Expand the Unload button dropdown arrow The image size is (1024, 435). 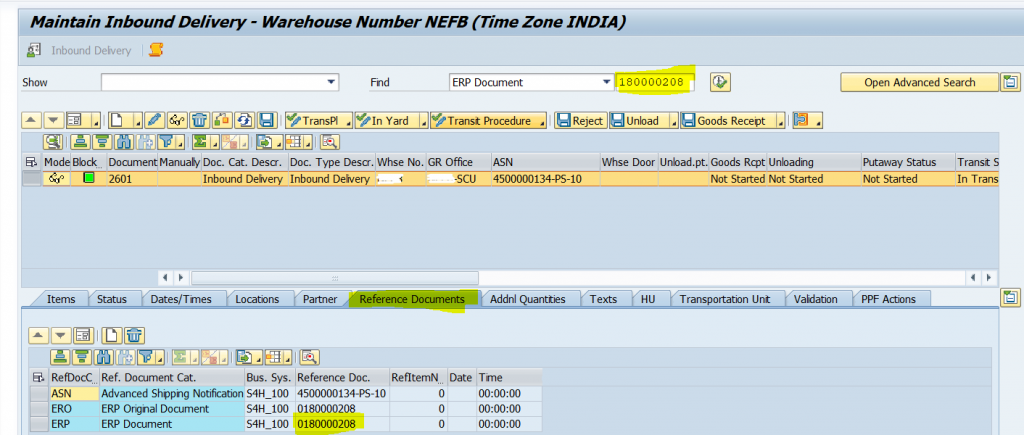pos(673,122)
